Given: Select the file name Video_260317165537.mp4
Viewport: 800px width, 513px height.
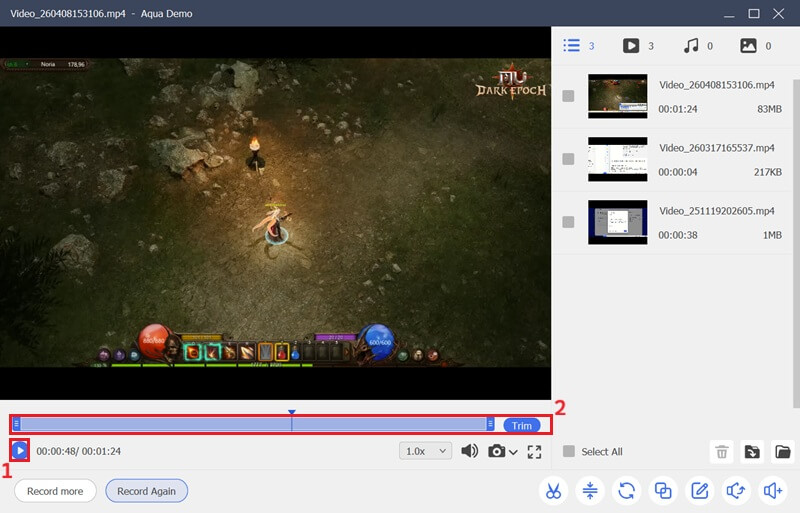Looking at the screenshot, I should pyautogui.click(x=716, y=148).
